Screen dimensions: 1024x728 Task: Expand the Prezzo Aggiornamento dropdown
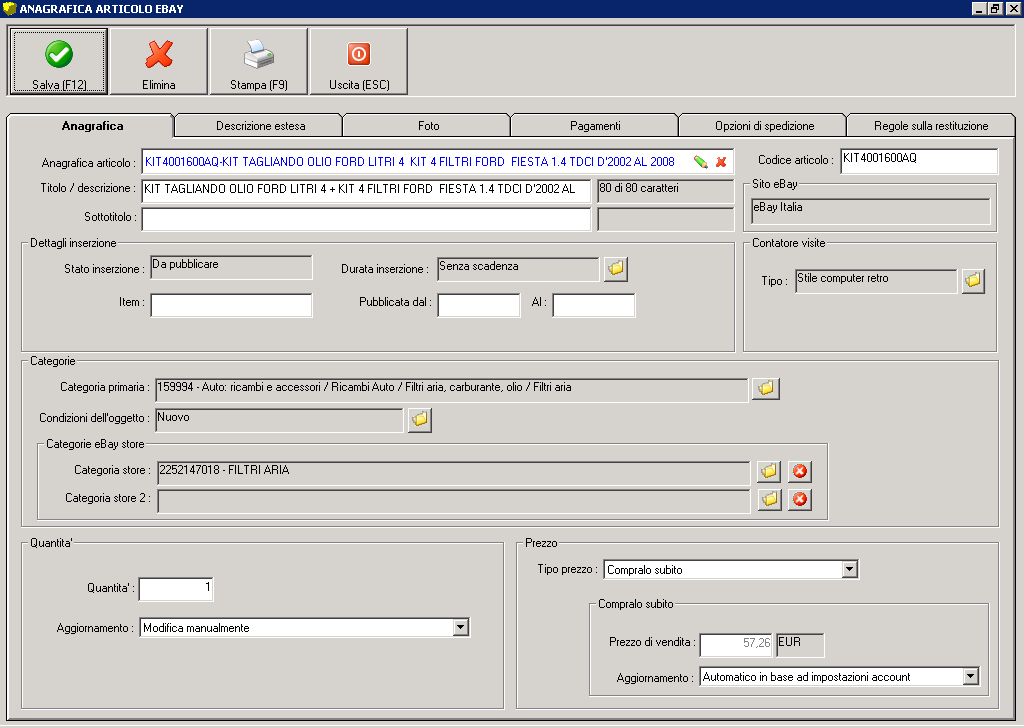click(x=971, y=676)
